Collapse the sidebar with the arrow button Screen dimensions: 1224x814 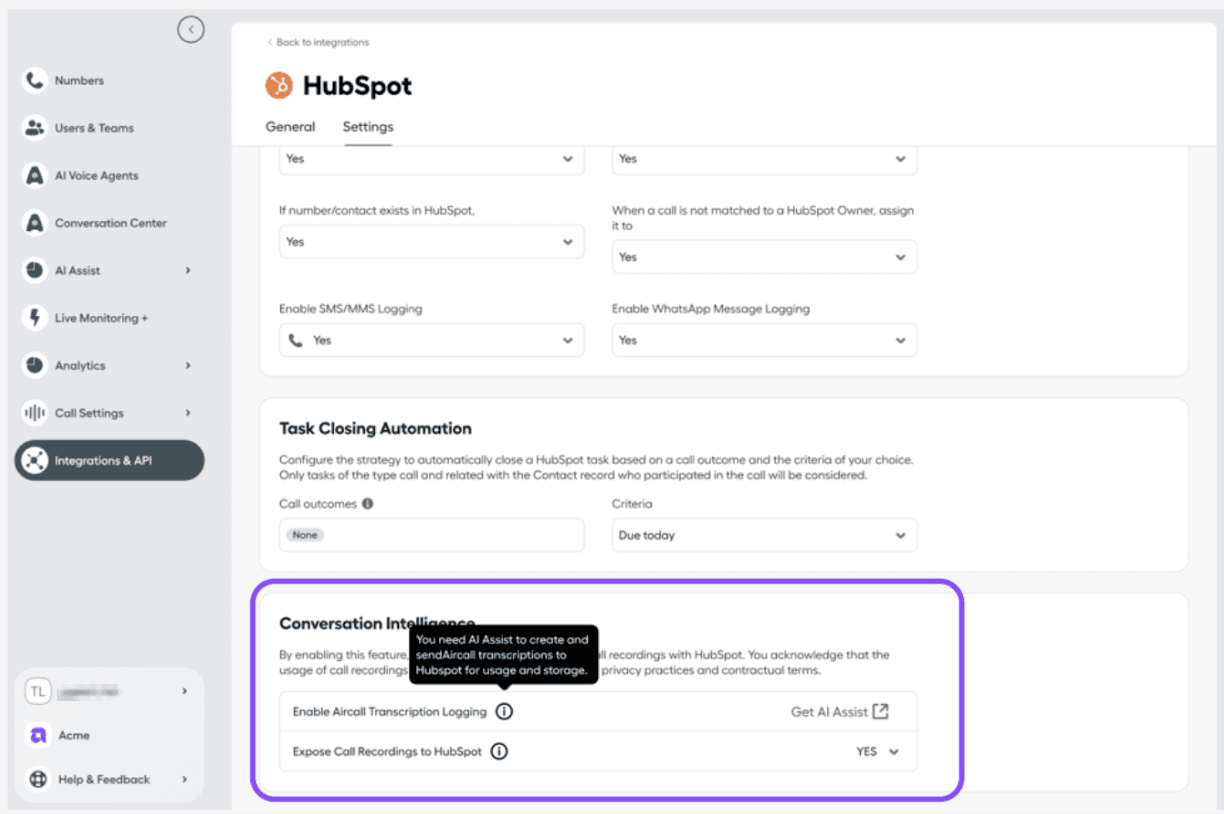pyautogui.click(x=191, y=30)
